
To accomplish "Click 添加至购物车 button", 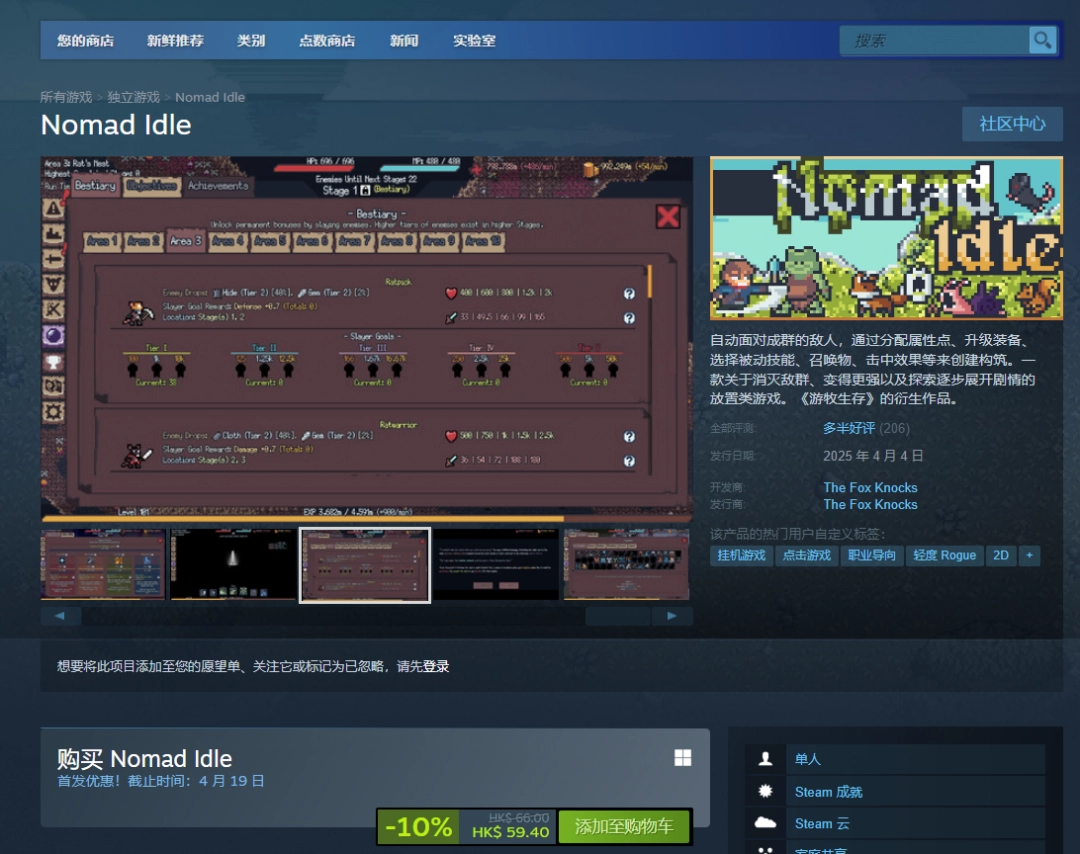I will pyautogui.click(x=624, y=827).
